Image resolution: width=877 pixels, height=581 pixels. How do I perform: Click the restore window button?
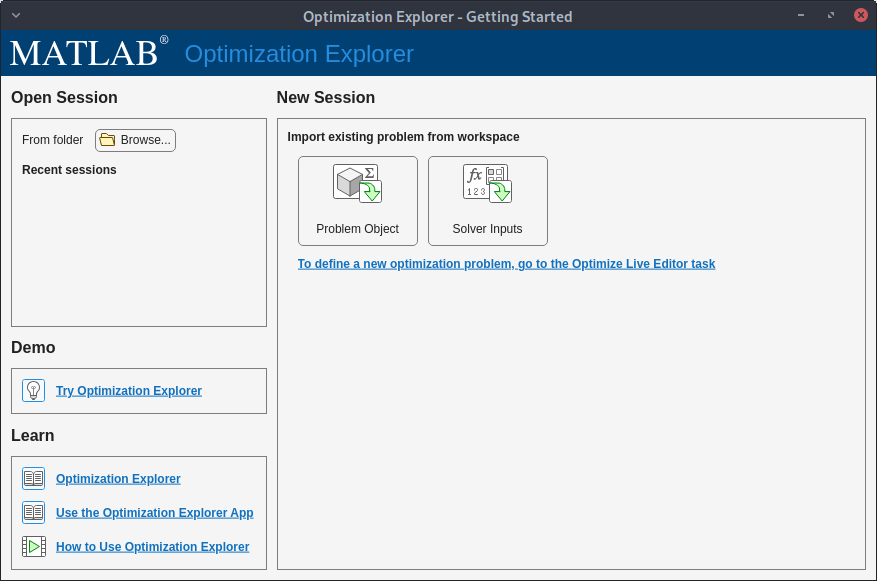[830, 15]
